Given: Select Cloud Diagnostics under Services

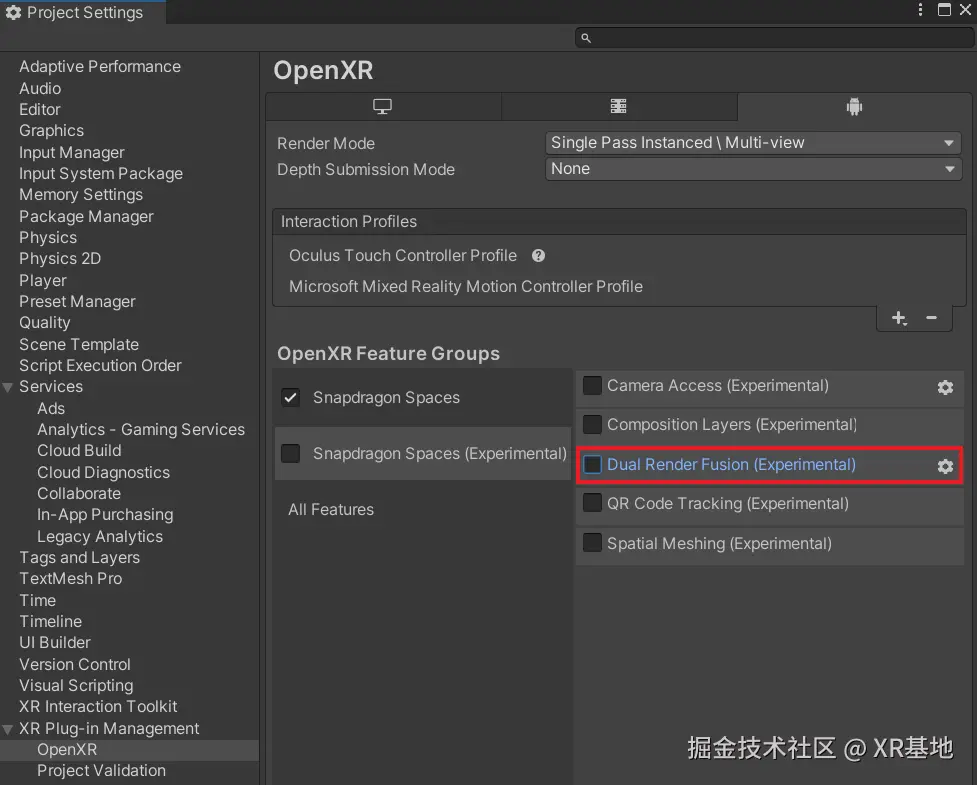Looking at the screenshot, I should click(x=103, y=473).
